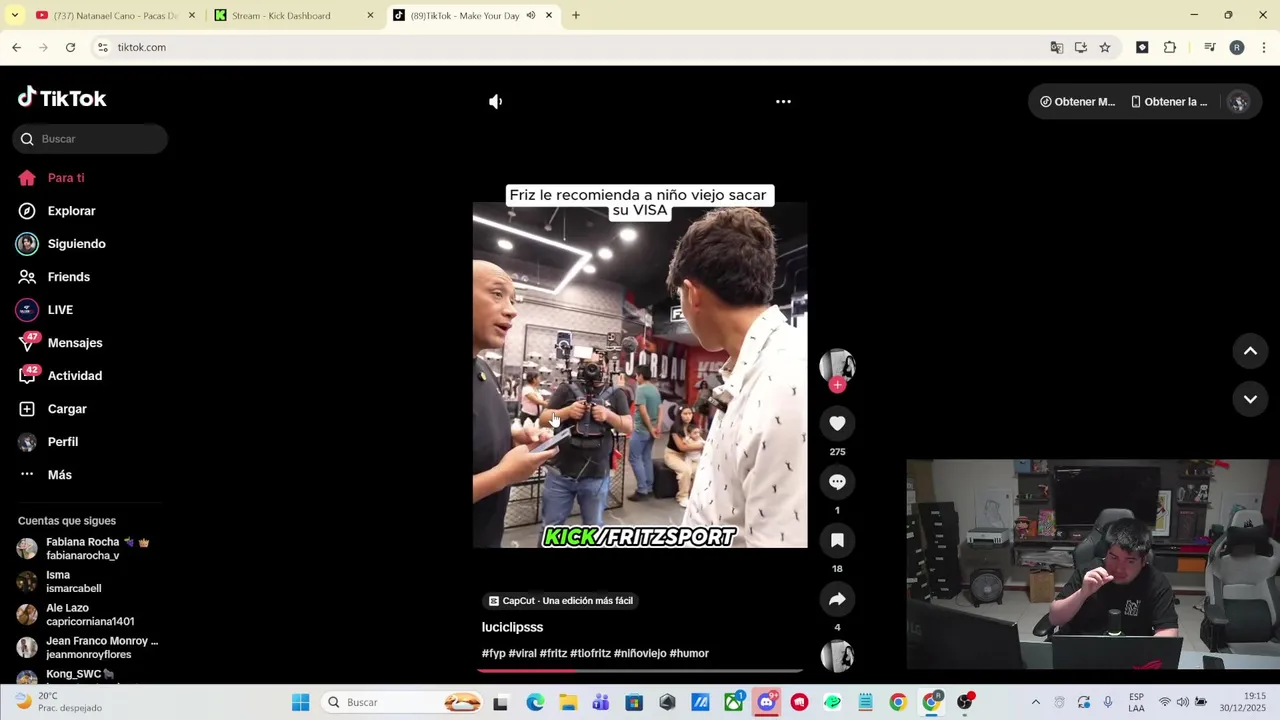Click Obtener M... coins button
This screenshot has width=1280, height=720.
click(1077, 102)
